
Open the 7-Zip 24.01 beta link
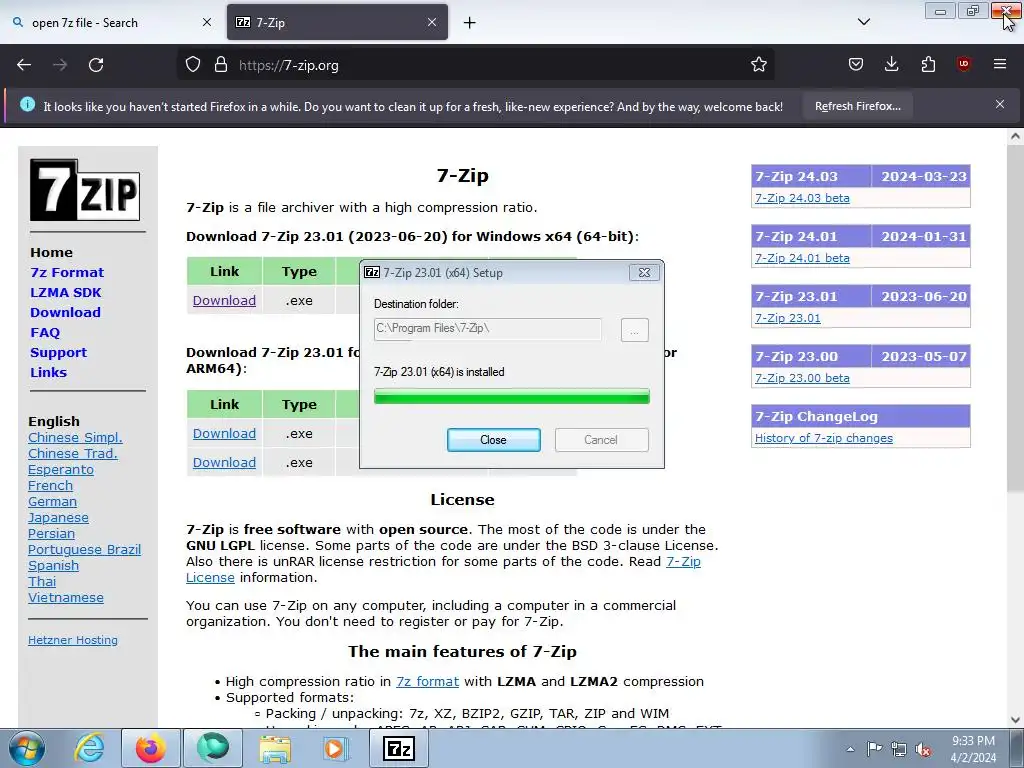(x=802, y=258)
